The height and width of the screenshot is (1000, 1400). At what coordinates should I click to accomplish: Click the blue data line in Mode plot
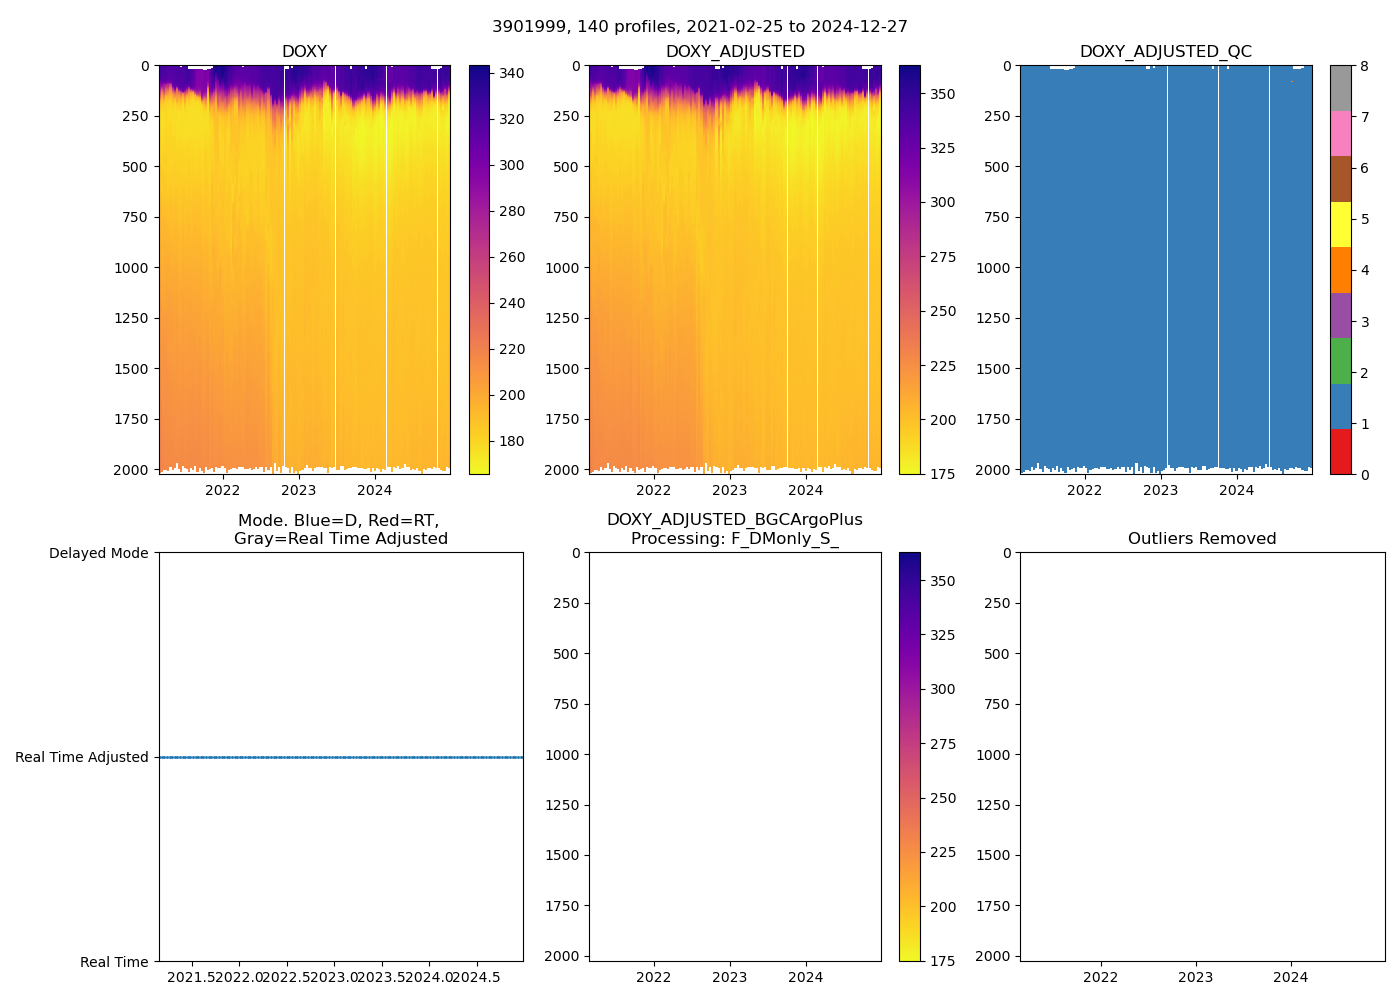click(340, 757)
